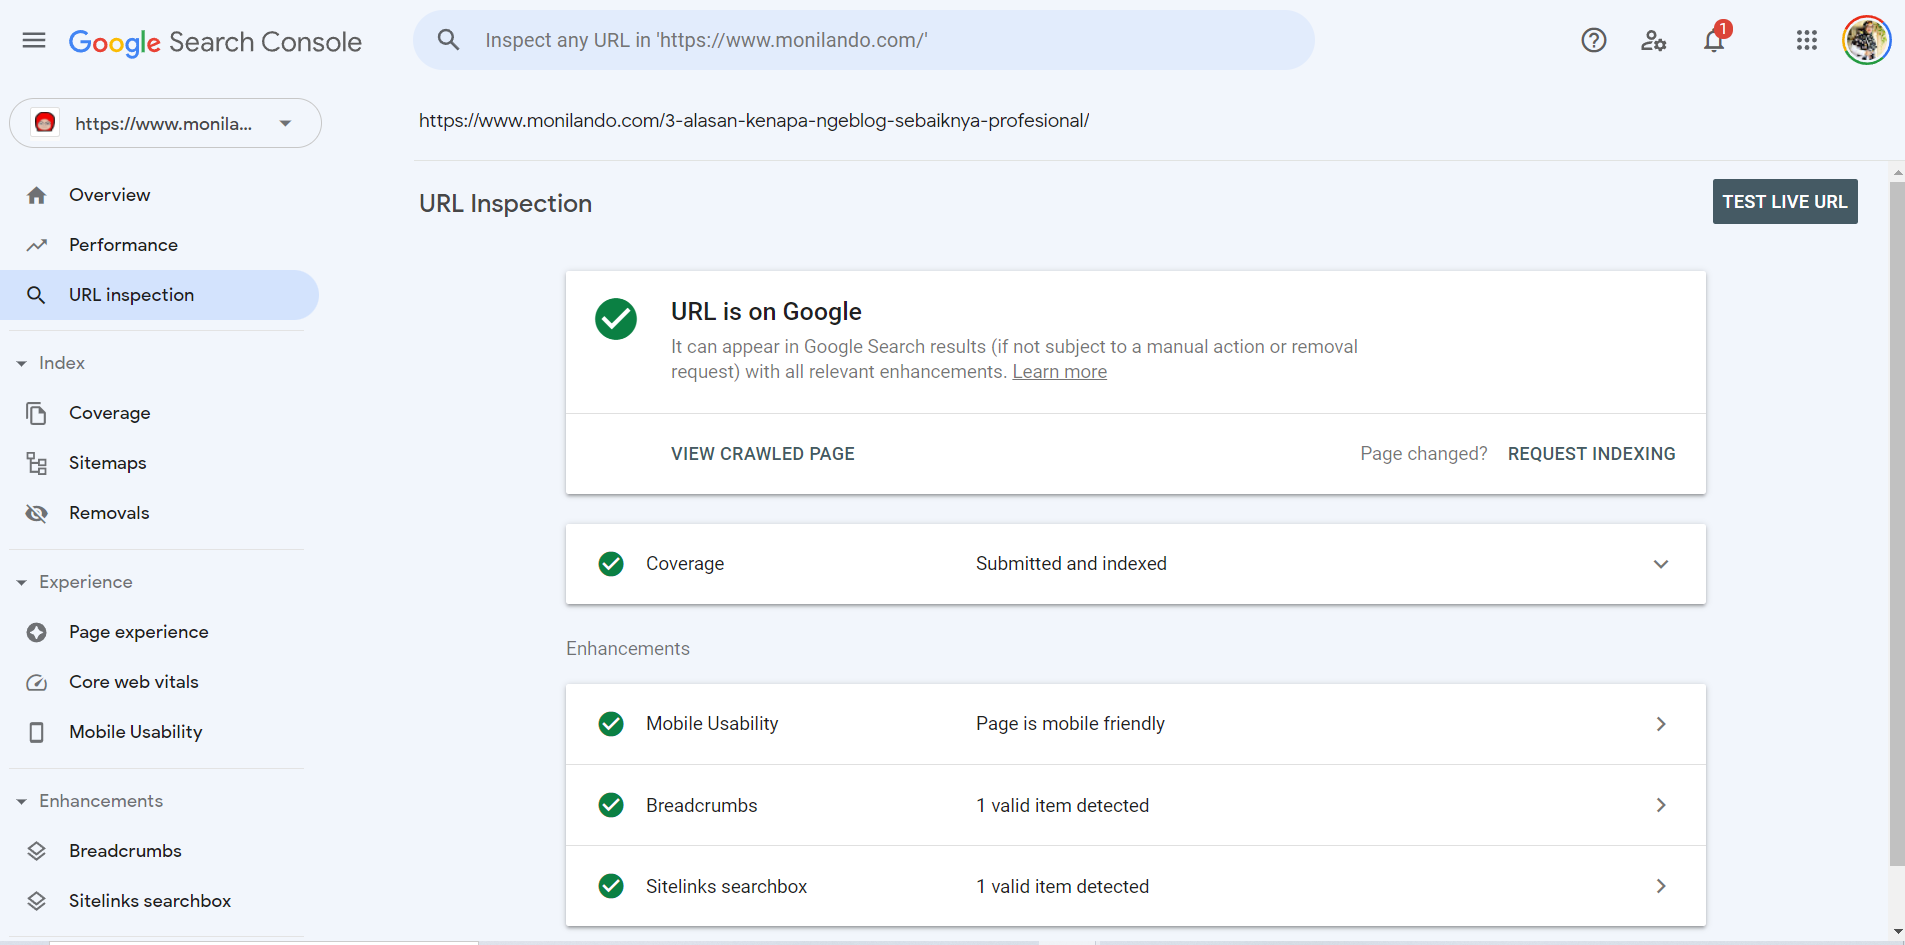Collapse the Experience sidebar section

[22, 582]
